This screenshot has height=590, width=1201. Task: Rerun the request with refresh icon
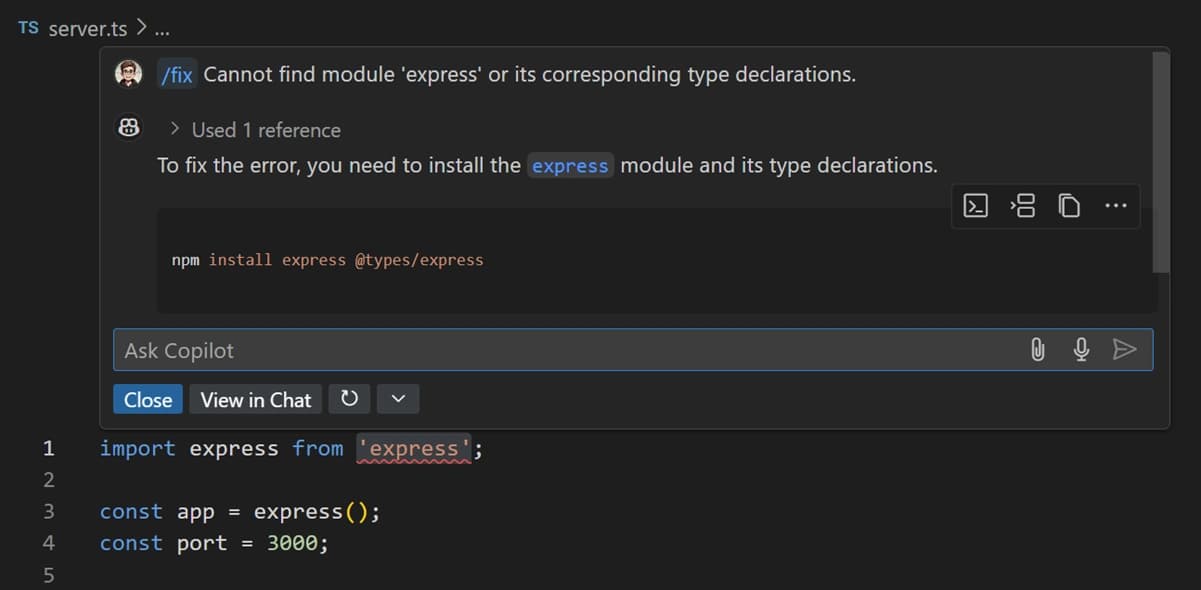349,399
